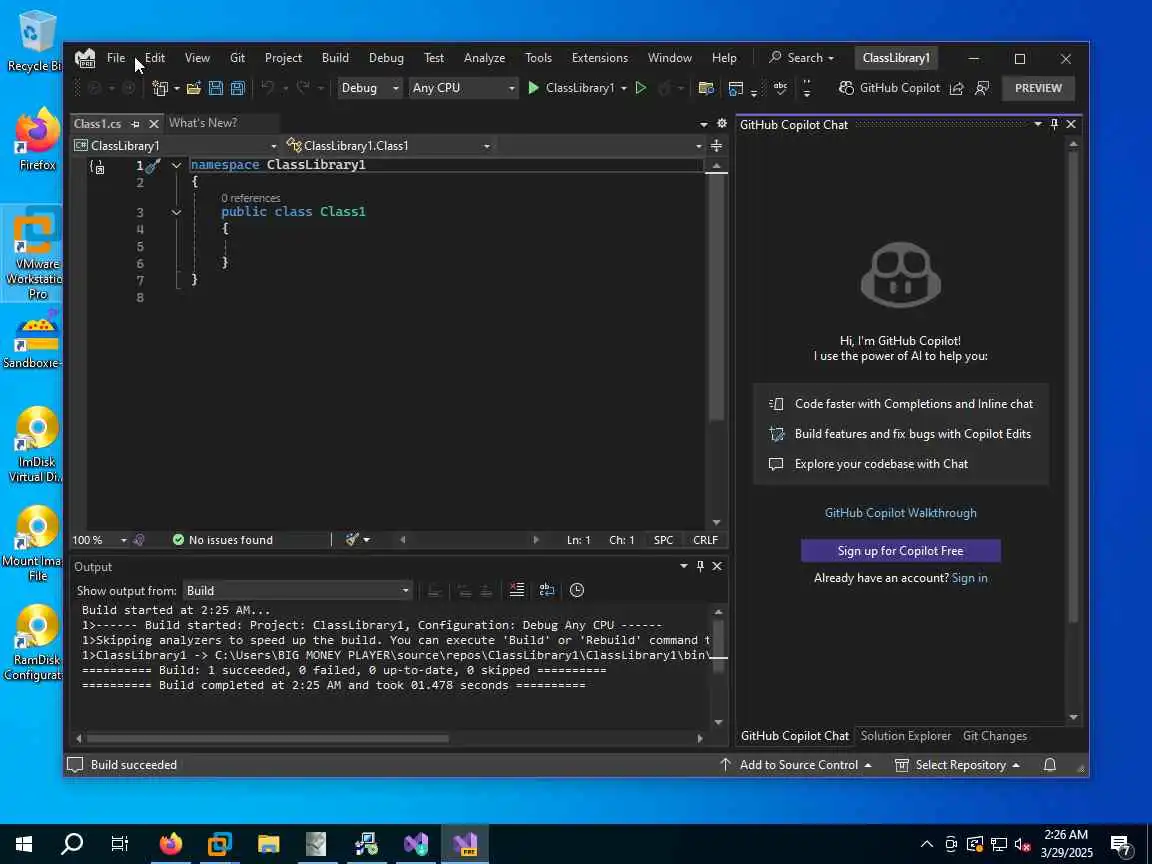This screenshot has width=1152, height=864.
Task: Open the 'Show output from' Build dropdown
Action: pyautogui.click(x=297, y=591)
